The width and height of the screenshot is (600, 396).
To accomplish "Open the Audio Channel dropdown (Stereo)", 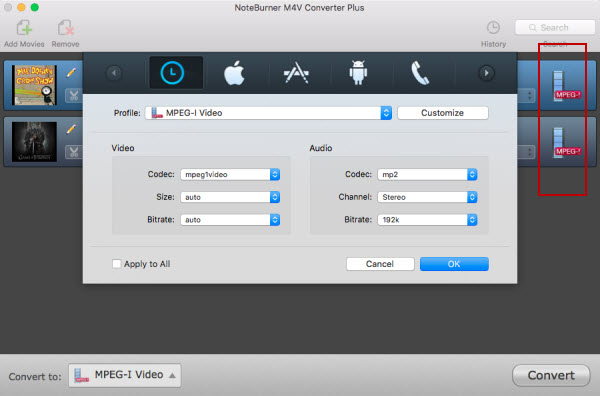I will point(427,197).
